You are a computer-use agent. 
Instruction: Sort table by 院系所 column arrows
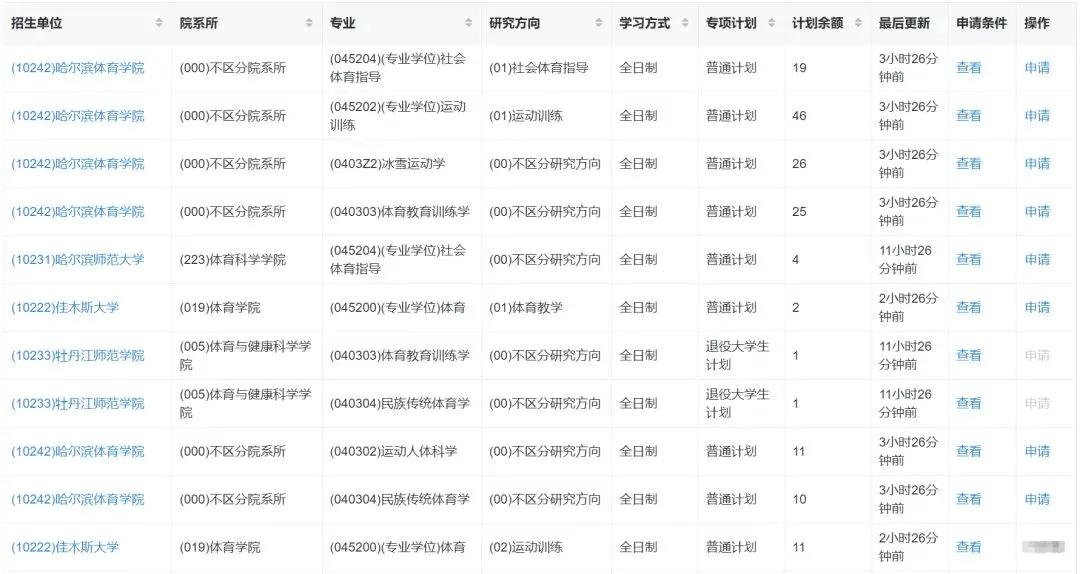pos(309,23)
